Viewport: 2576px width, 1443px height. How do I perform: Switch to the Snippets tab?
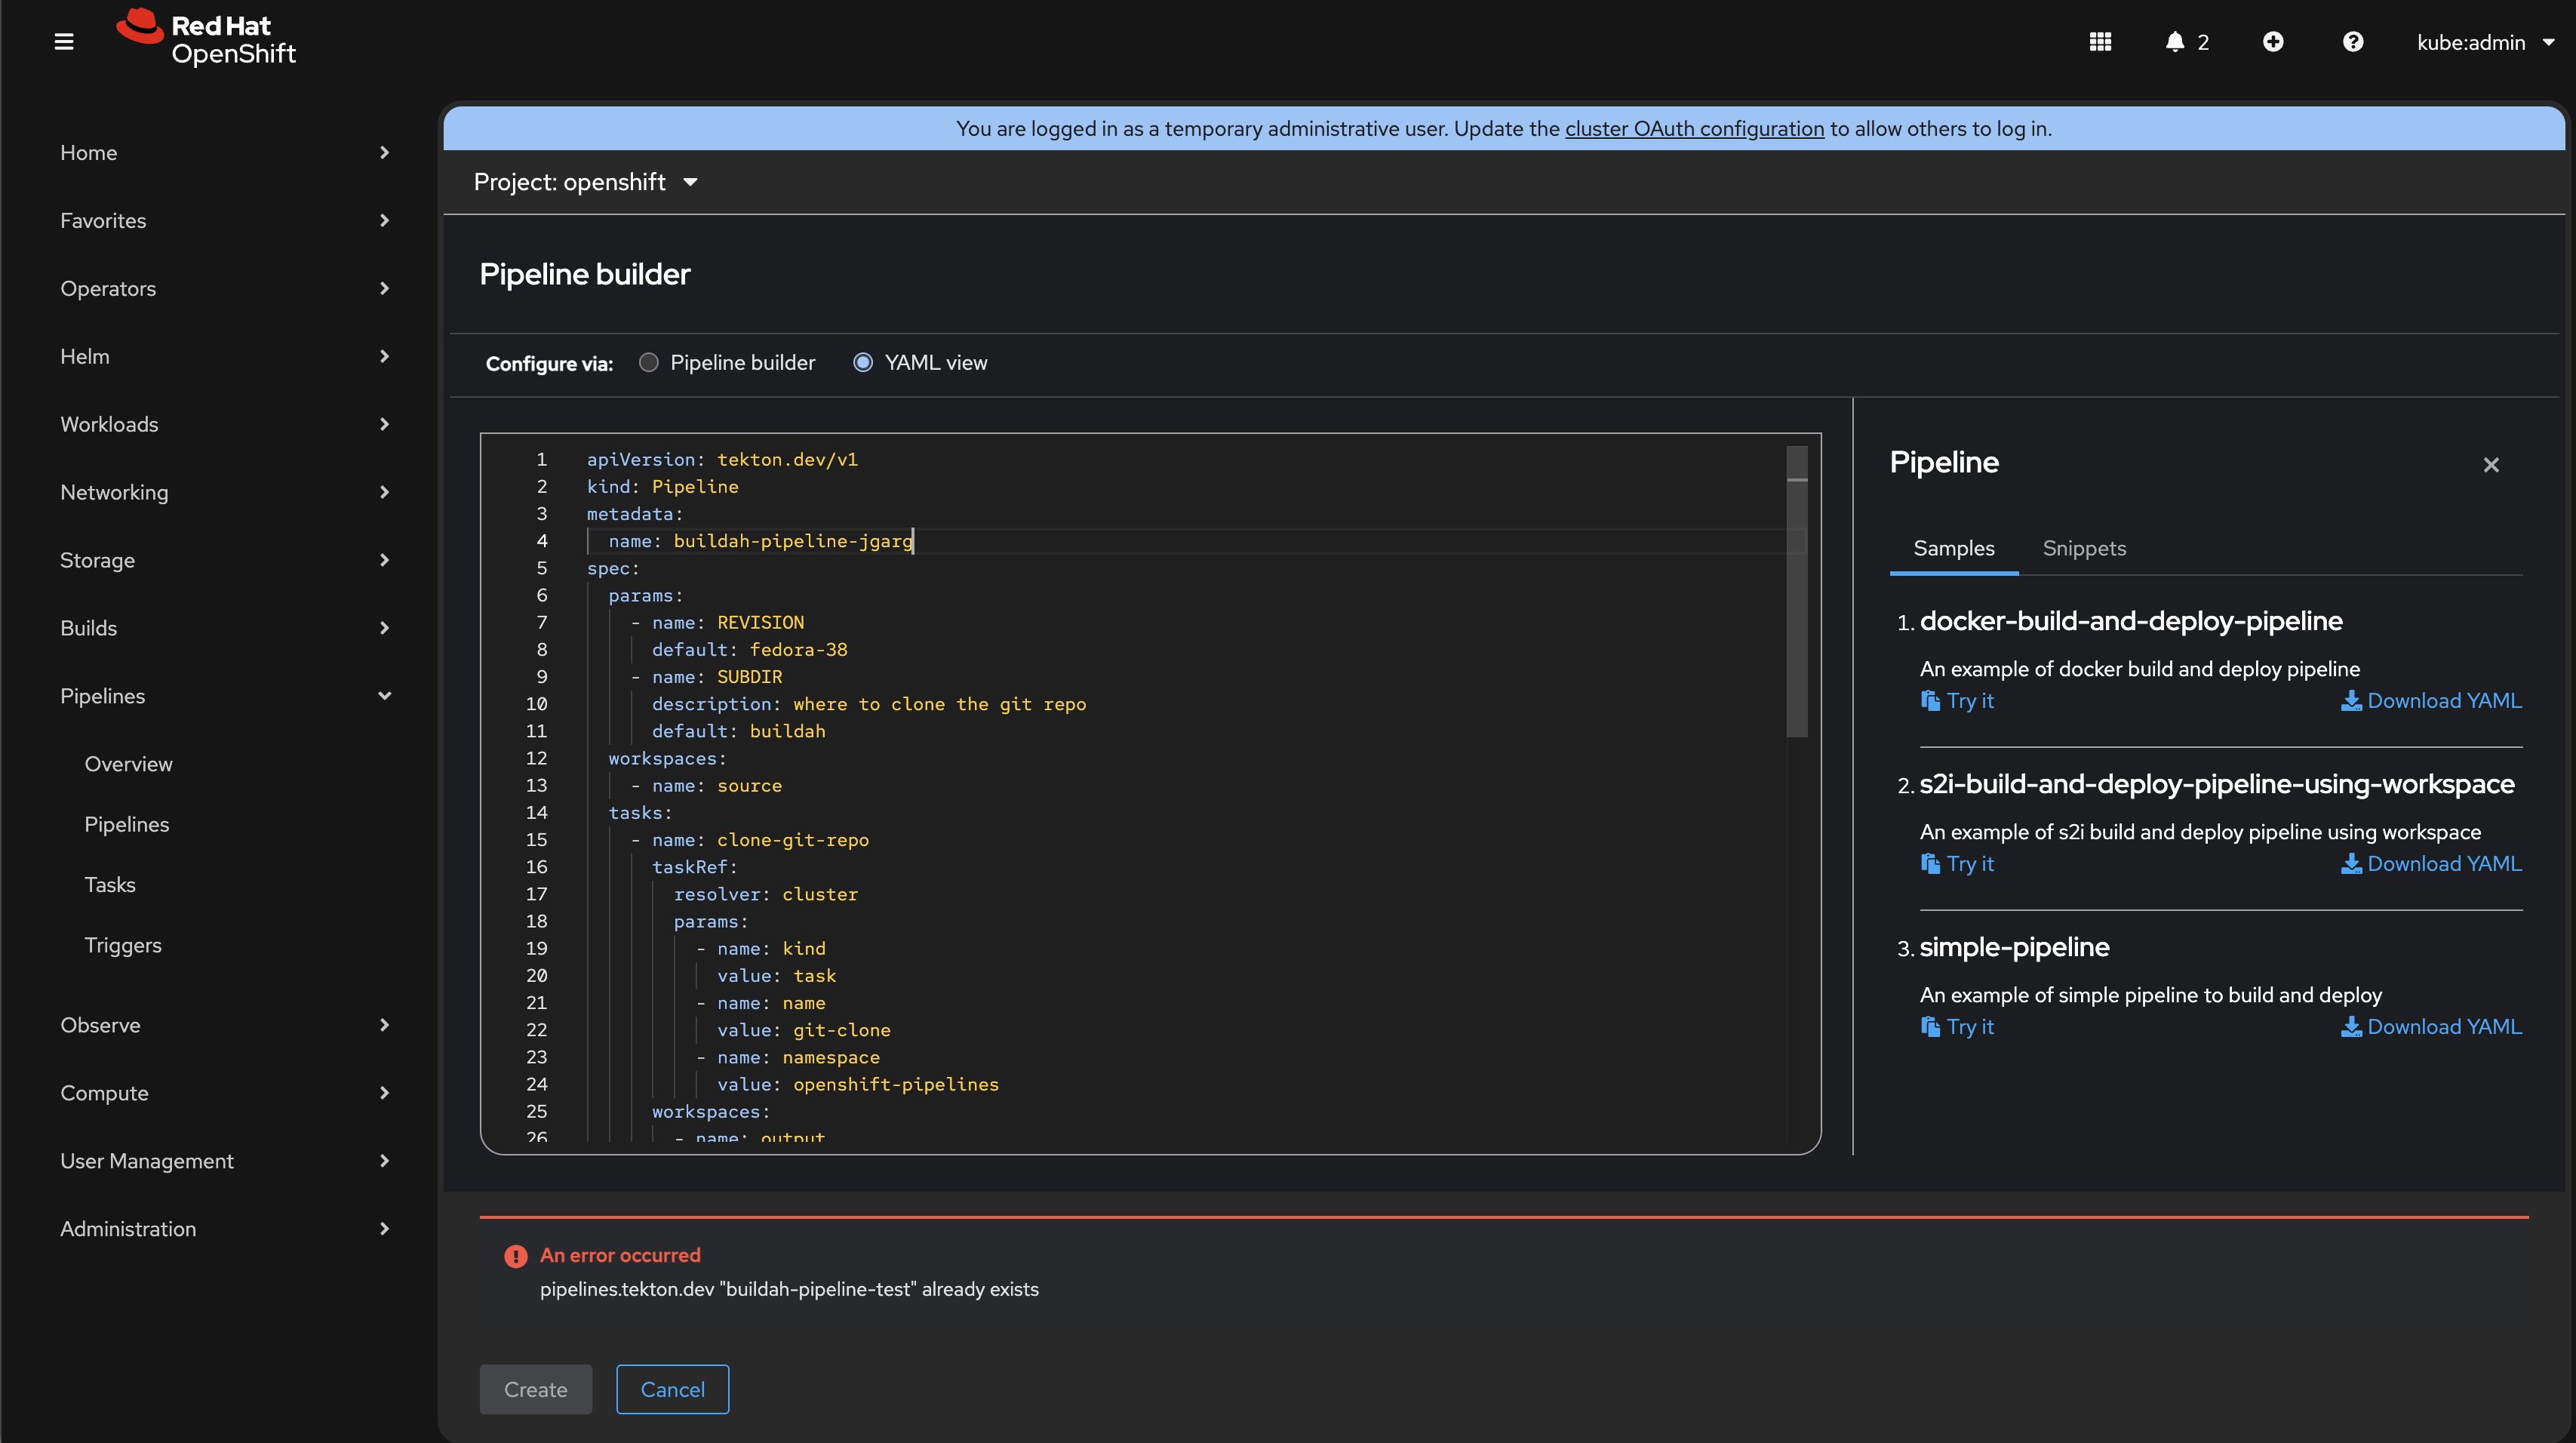pos(2083,548)
